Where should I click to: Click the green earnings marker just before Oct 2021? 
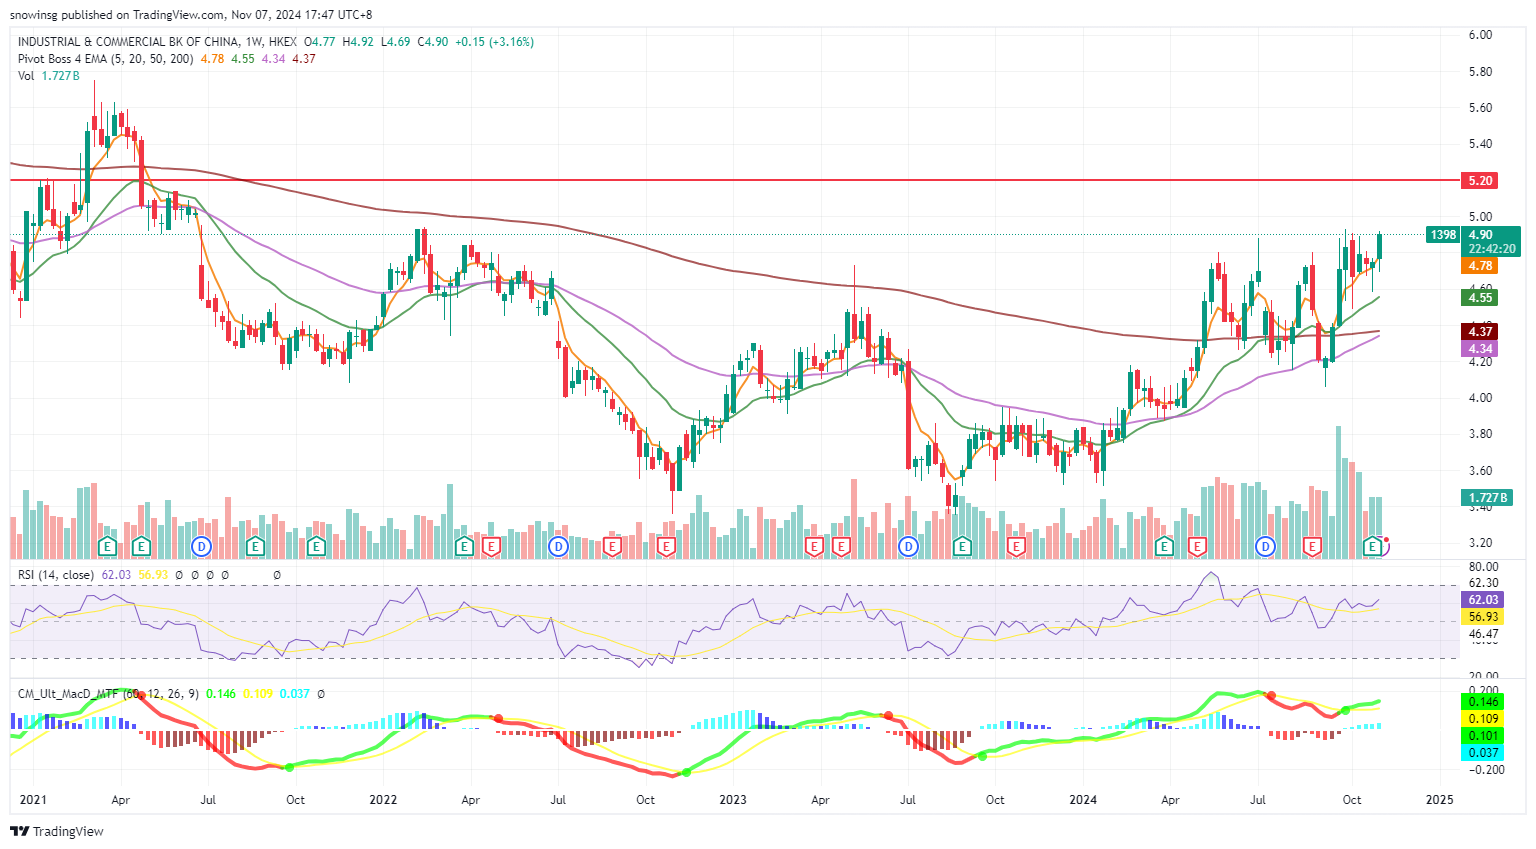(x=255, y=546)
